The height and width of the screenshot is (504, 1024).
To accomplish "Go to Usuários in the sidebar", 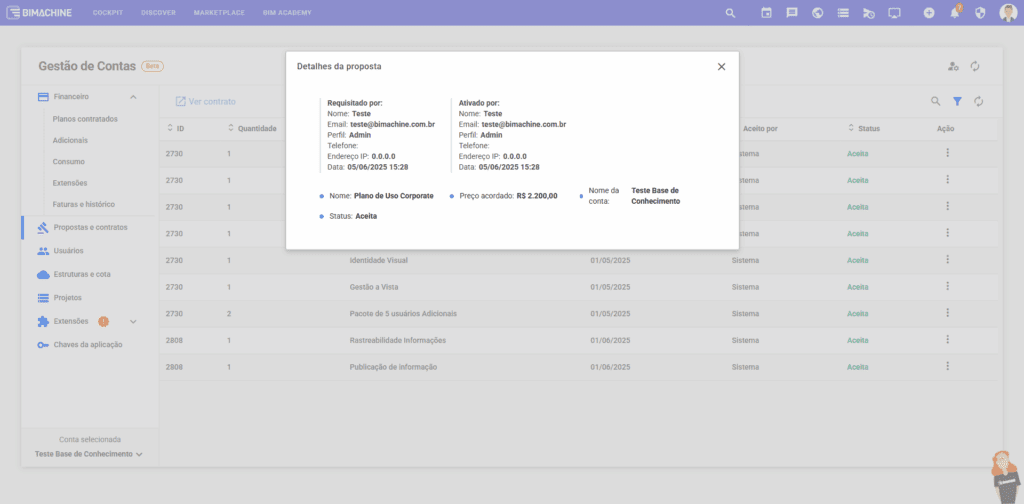I will point(68,251).
